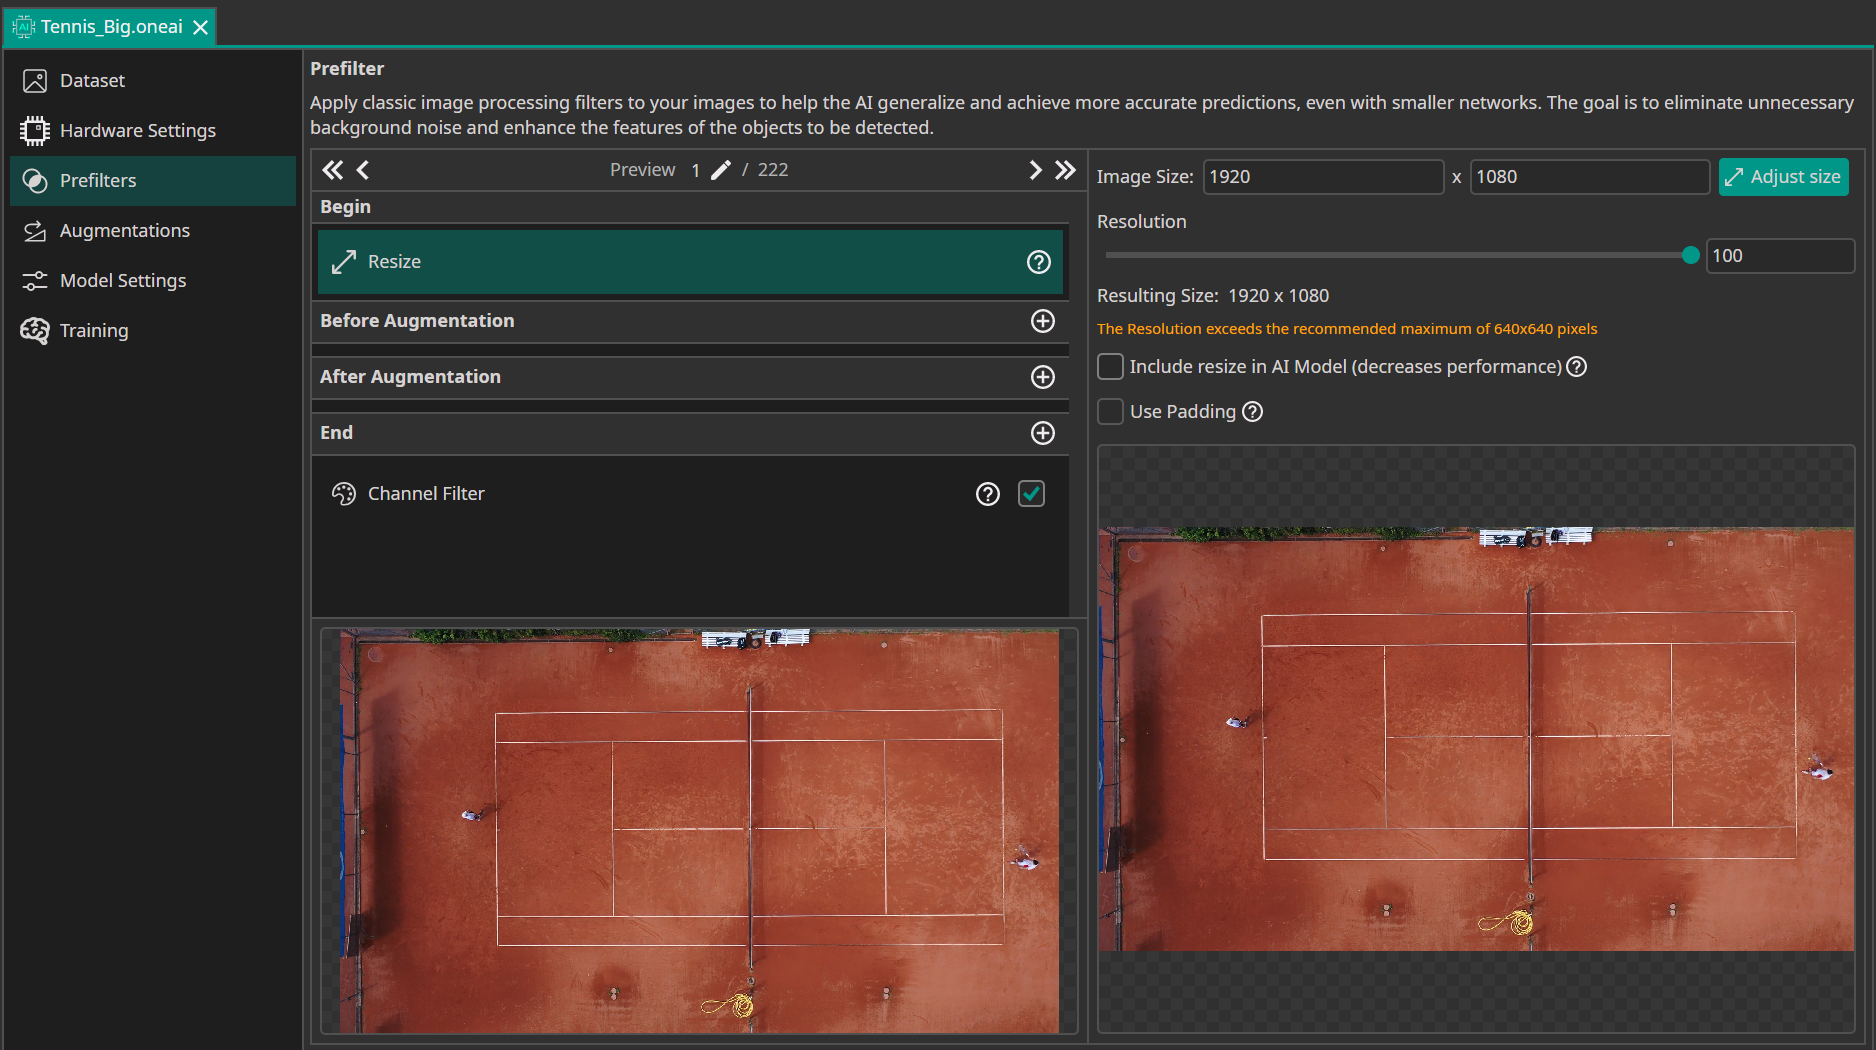
Task: Show help for Use Padding option
Action: [1252, 412]
